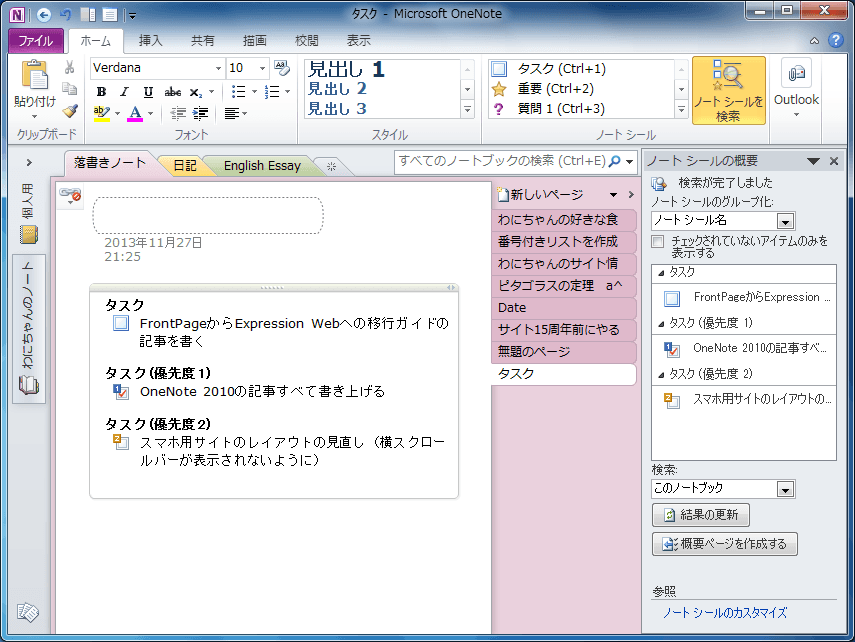Viewport: 855px width, 642px height.
Task: Uncheck the OneNote 2010 priority 1 task checkbox
Action: click(x=121, y=392)
